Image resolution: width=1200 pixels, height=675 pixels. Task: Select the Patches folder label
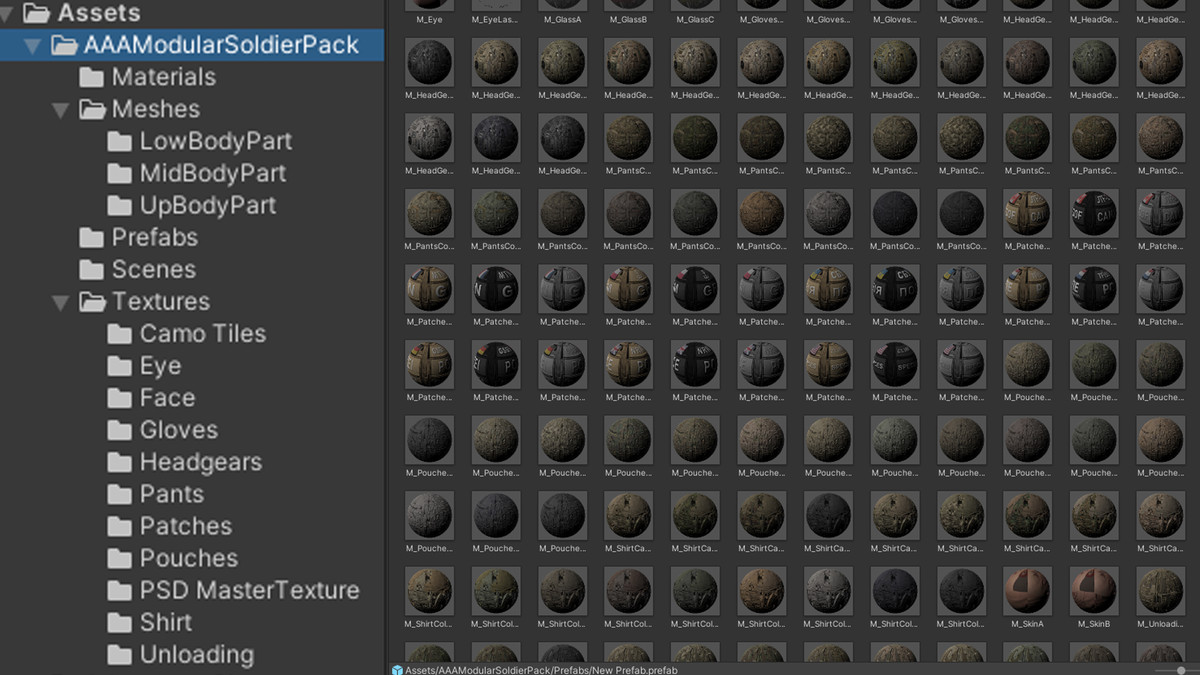tap(186, 526)
